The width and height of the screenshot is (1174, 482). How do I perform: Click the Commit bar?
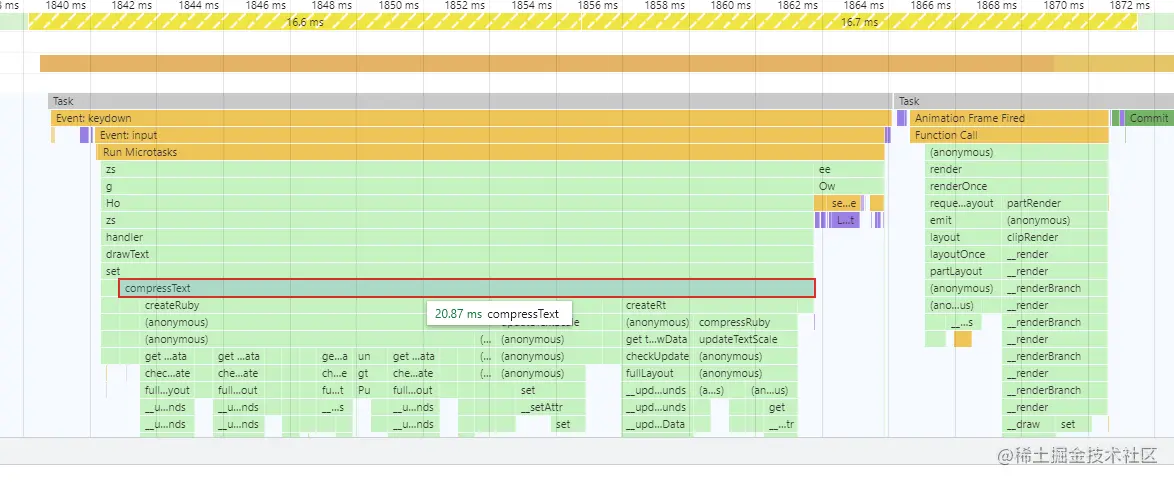coord(1149,118)
